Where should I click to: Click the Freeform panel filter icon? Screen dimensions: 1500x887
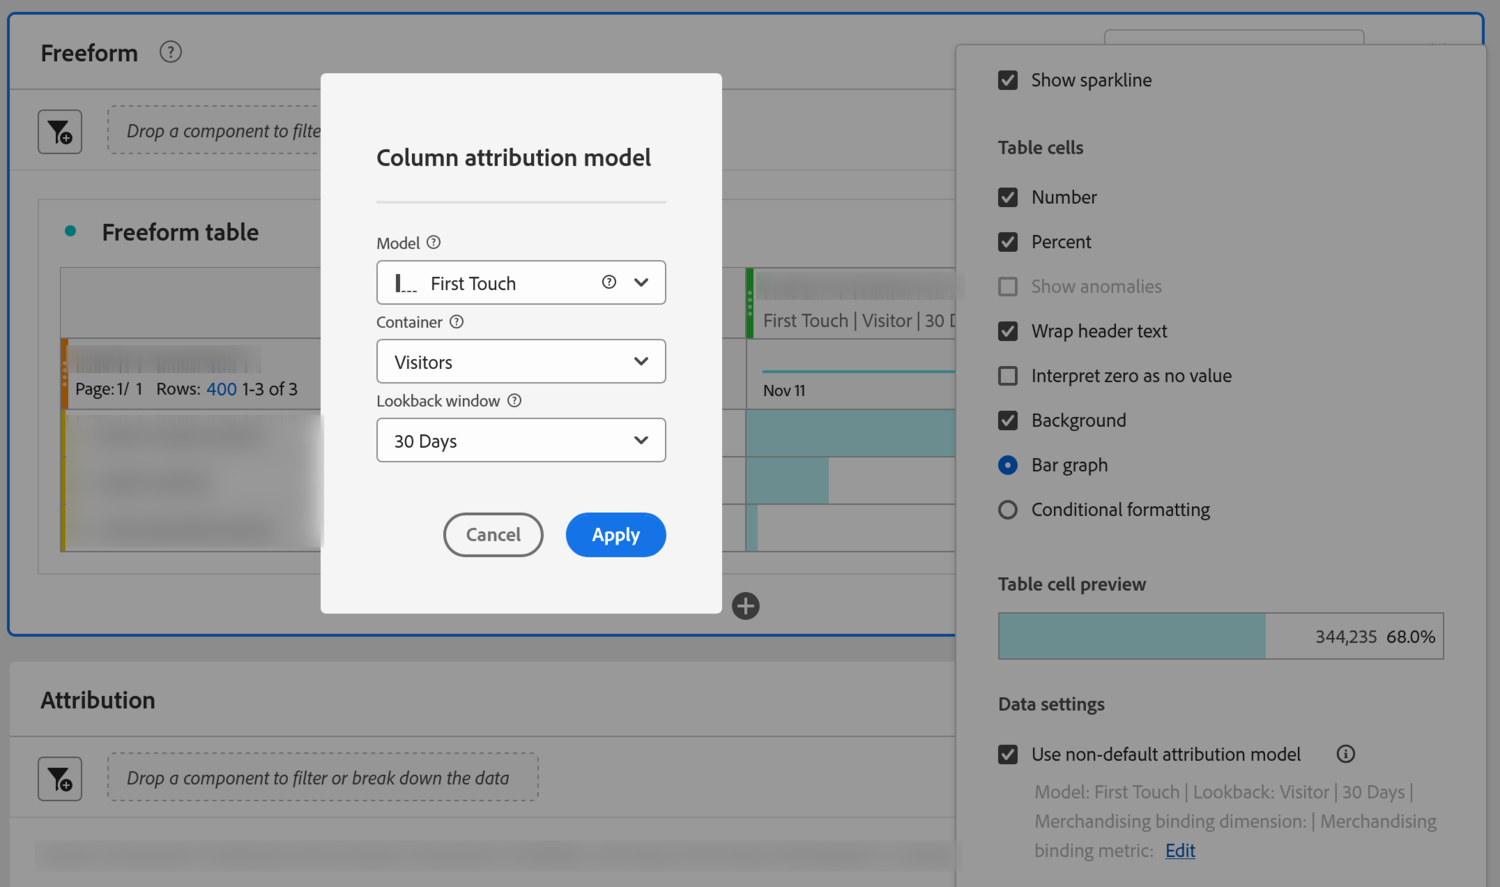60,132
